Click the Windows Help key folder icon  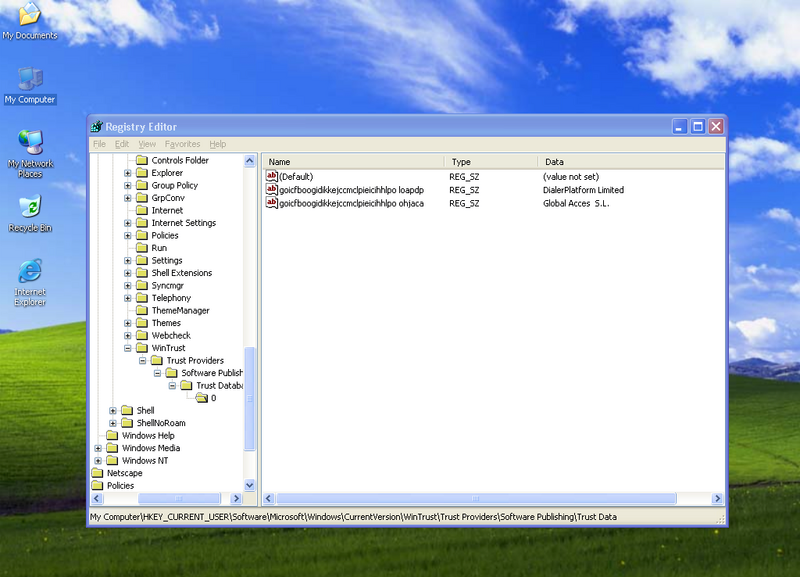112,435
